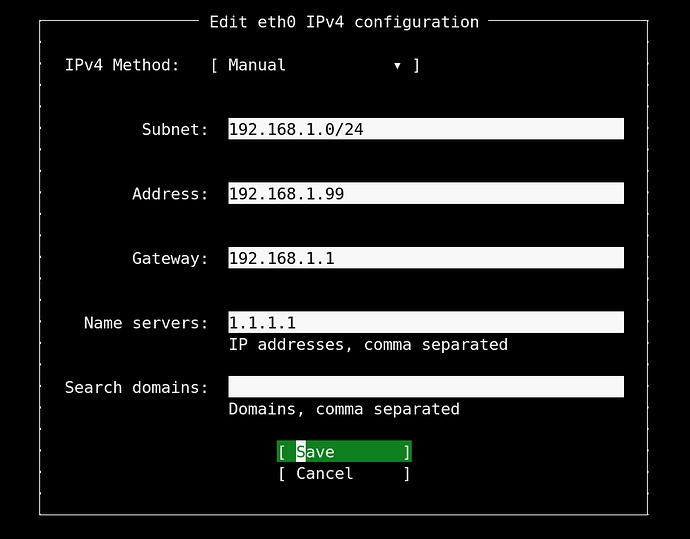Screen dimensions: 690x539
Task: Select the Address input field
Action: [x=426, y=193]
